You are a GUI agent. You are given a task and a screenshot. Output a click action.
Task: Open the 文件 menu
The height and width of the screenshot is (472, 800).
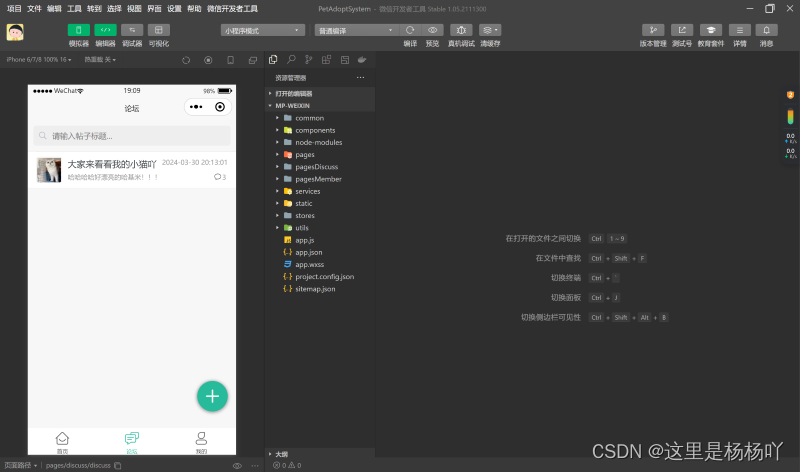[x=34, y=9]
